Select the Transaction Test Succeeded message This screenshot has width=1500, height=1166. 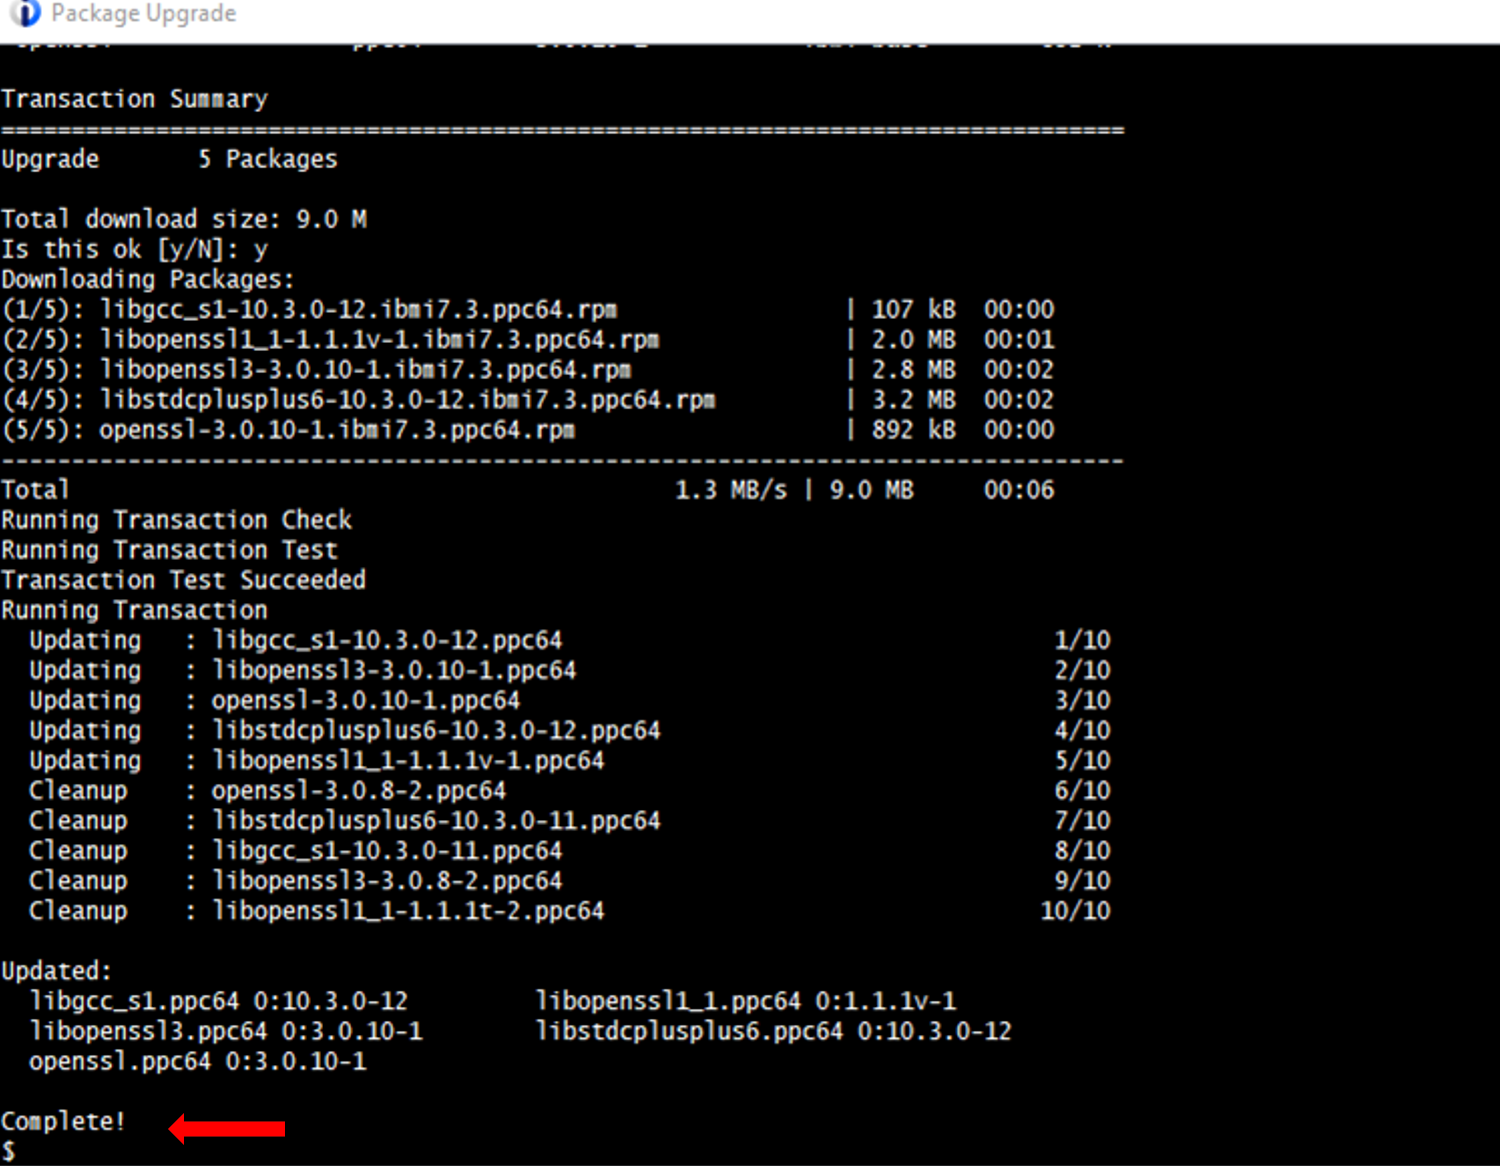tap(183, 579)
